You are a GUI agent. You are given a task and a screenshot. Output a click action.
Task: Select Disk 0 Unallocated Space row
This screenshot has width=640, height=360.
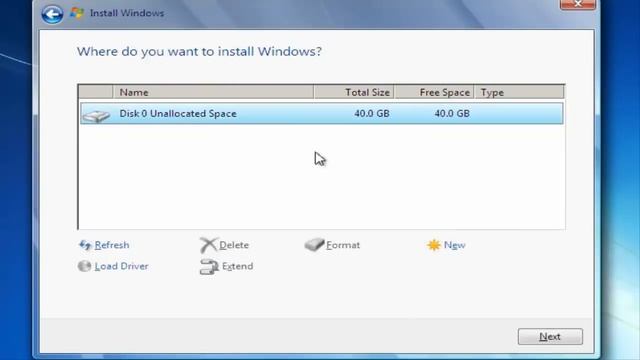pyautogui.click(x=322, y=113)
